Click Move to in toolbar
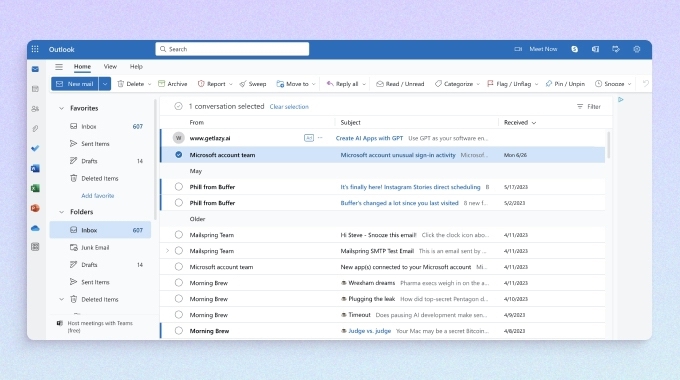680x380 pixels. click(x=293, y=84)
